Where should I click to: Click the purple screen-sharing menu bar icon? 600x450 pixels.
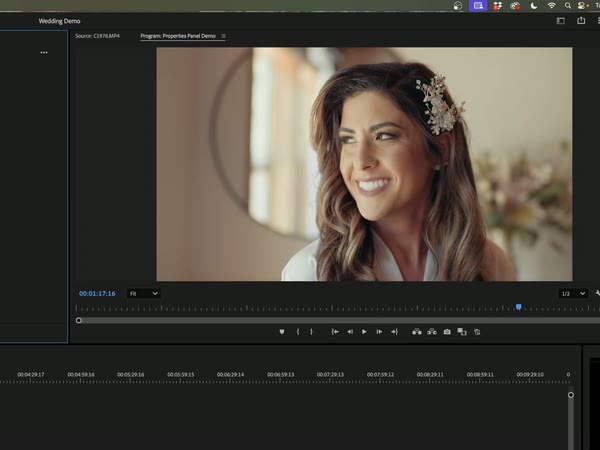click(x=478, y=5)
